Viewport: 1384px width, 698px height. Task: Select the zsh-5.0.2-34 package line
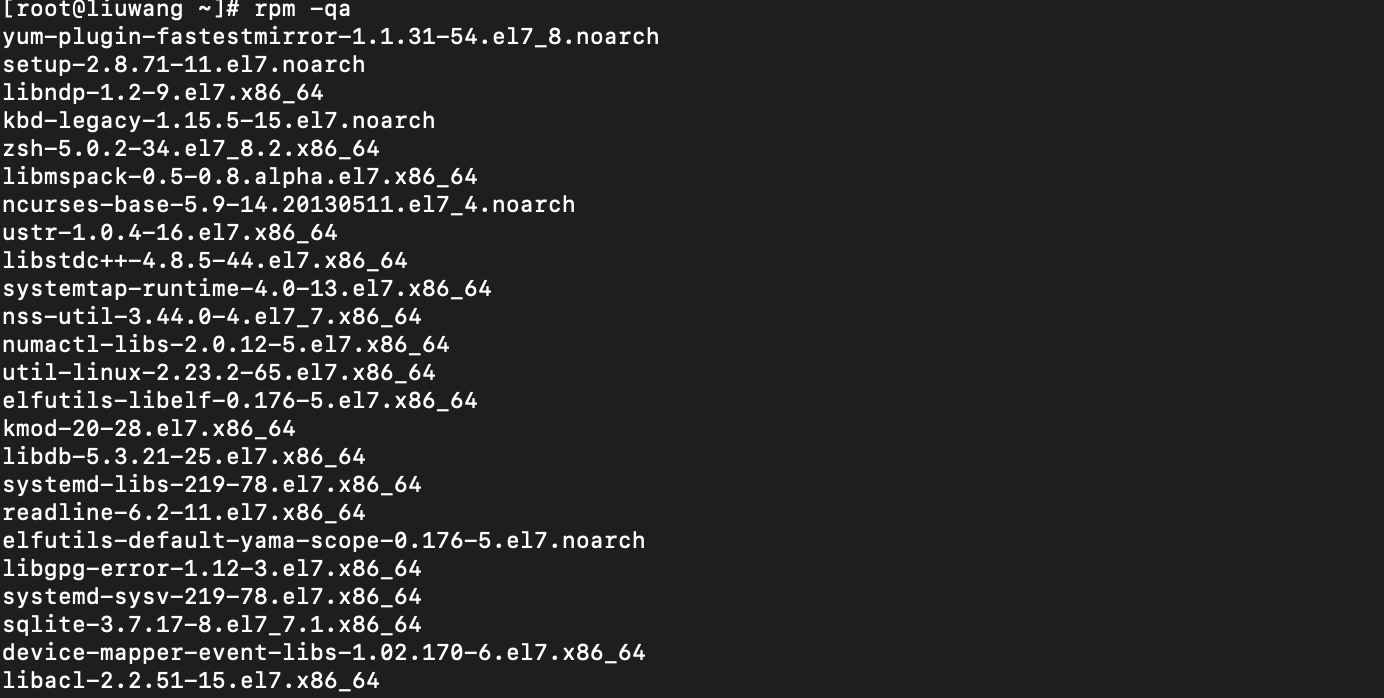coord(190,149)
